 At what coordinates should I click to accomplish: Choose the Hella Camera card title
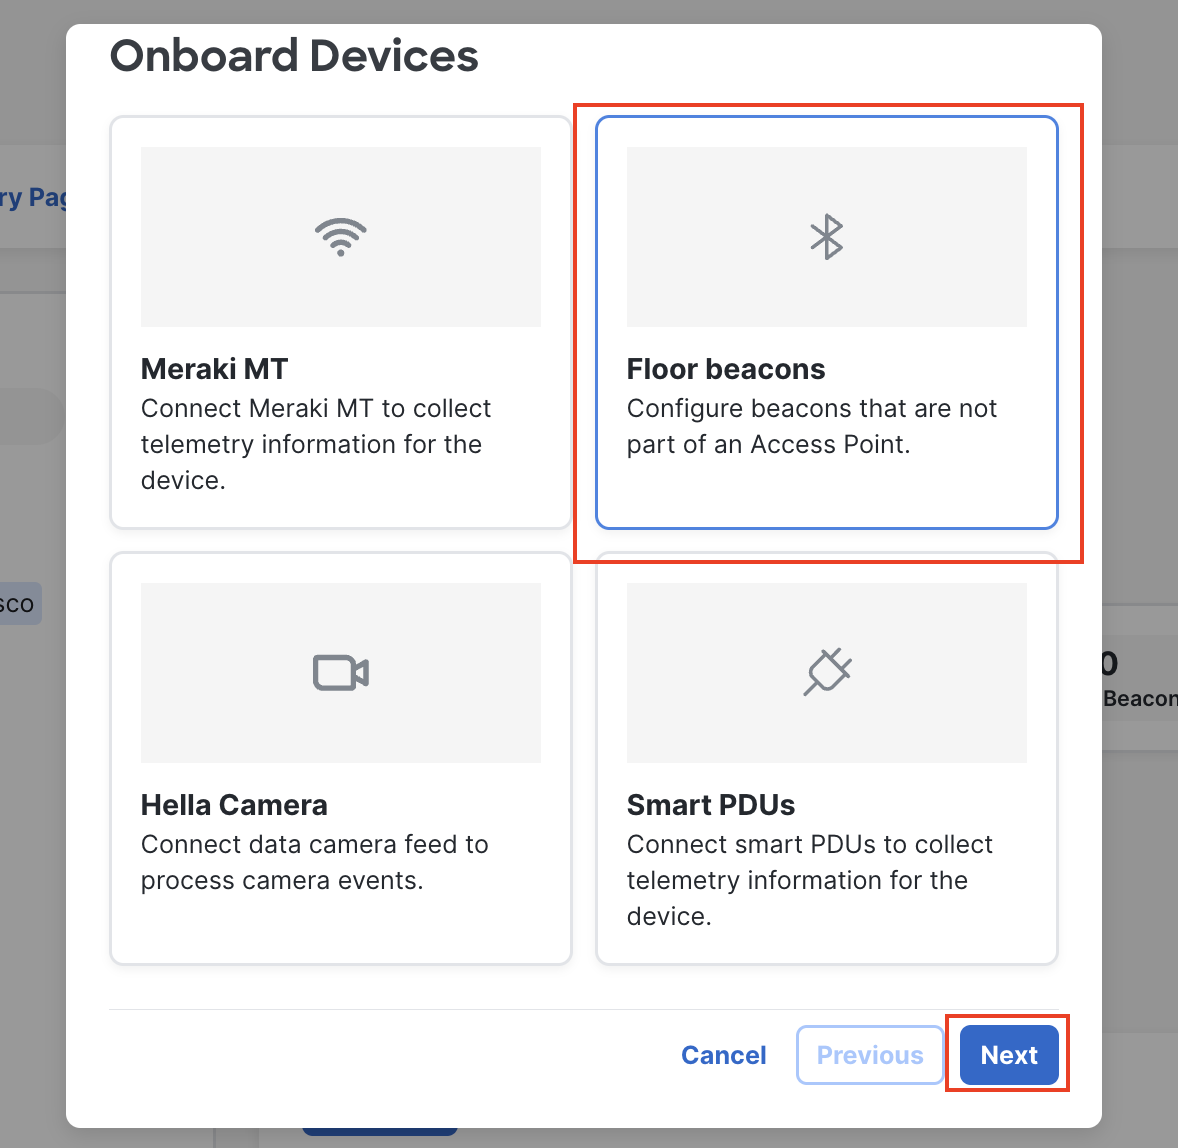click(234, 805)
